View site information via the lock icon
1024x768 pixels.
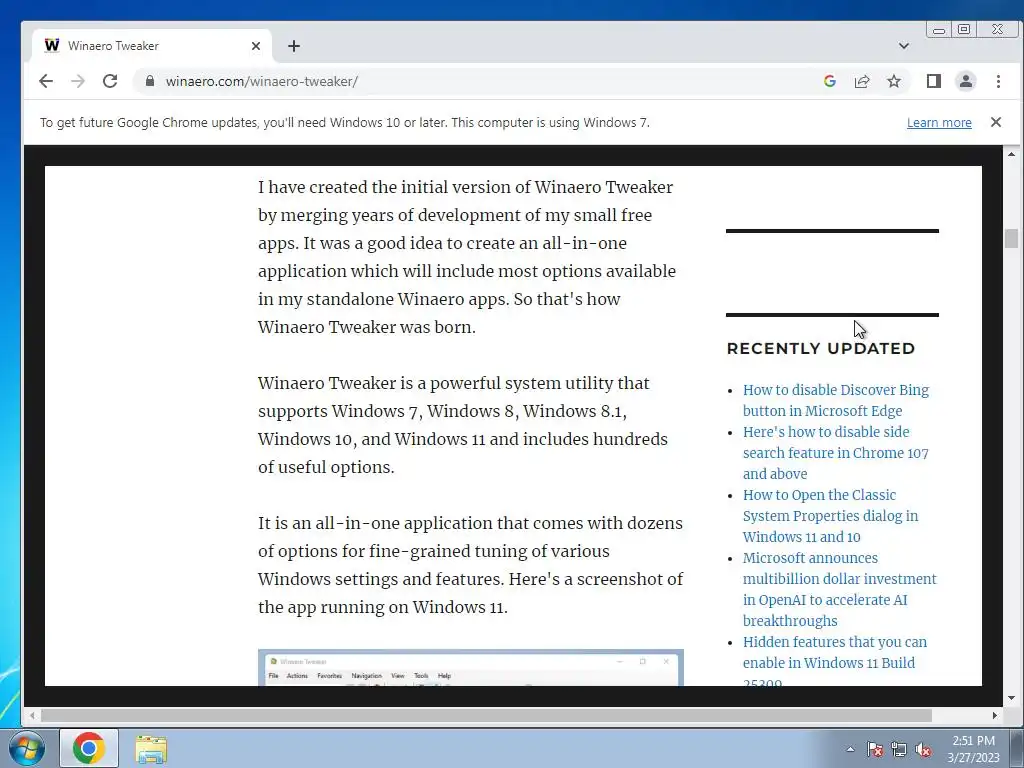[x=150, y=81]
